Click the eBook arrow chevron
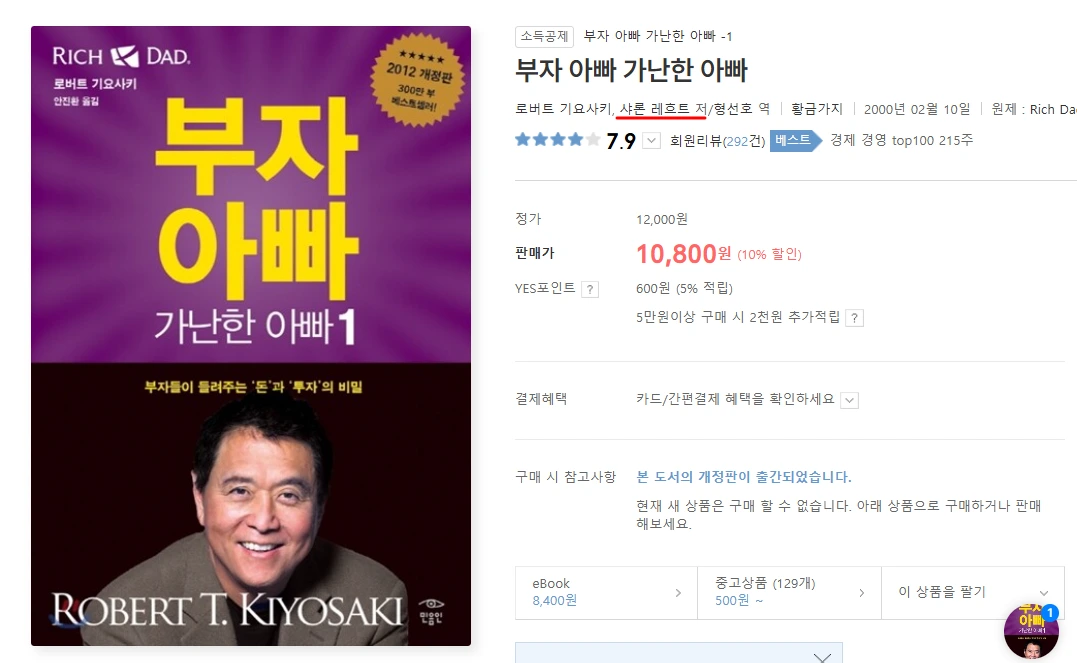This screenshot has width=1077, height=663. [678, 593]
